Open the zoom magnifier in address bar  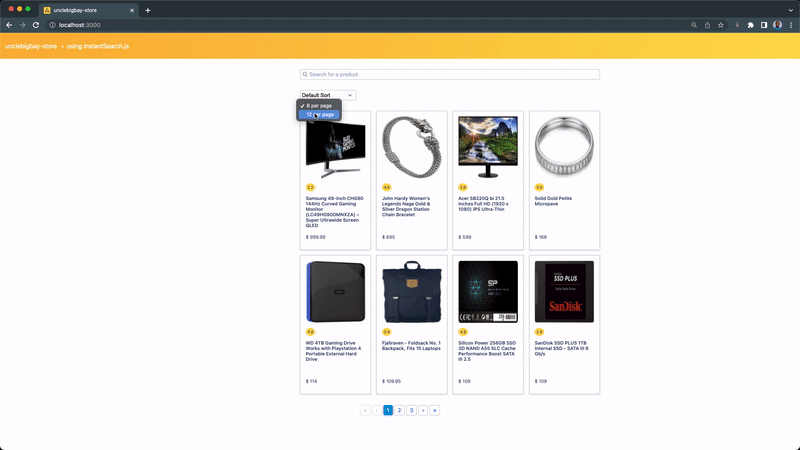coord(694,25)
